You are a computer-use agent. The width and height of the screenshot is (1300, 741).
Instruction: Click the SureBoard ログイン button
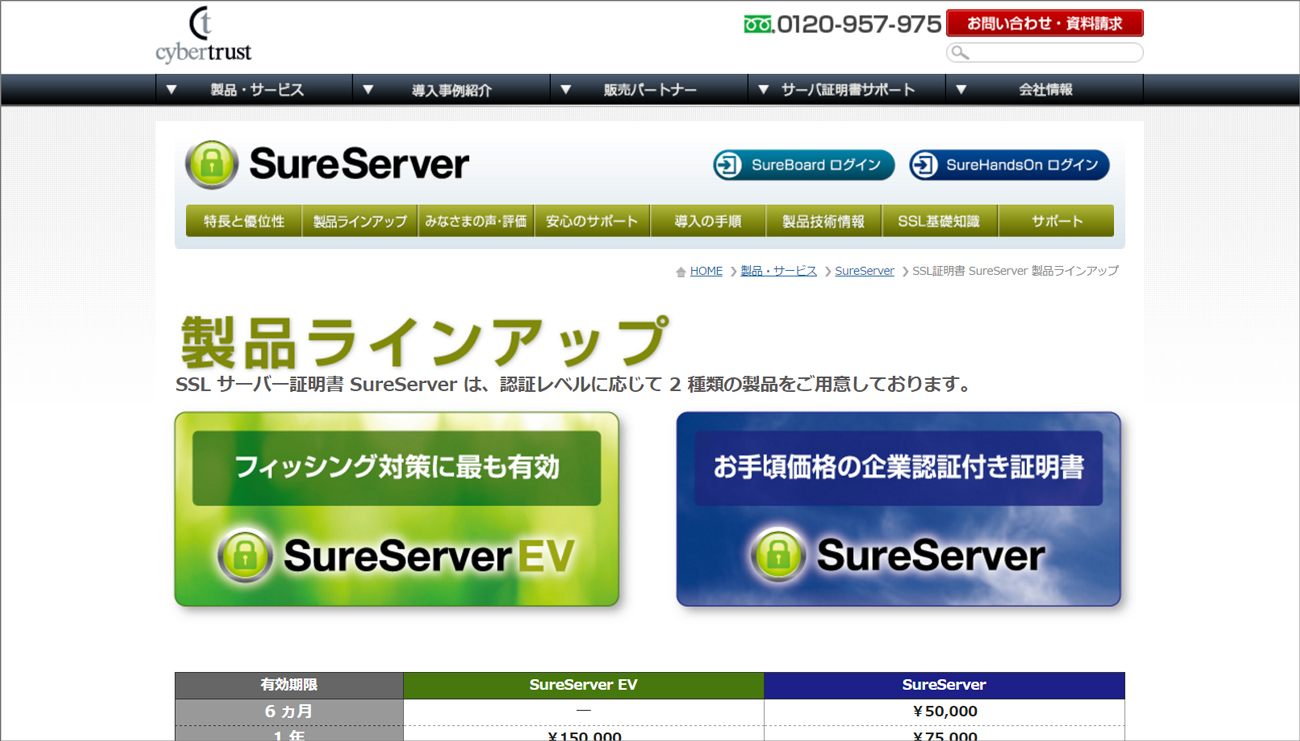click(804, 165)
